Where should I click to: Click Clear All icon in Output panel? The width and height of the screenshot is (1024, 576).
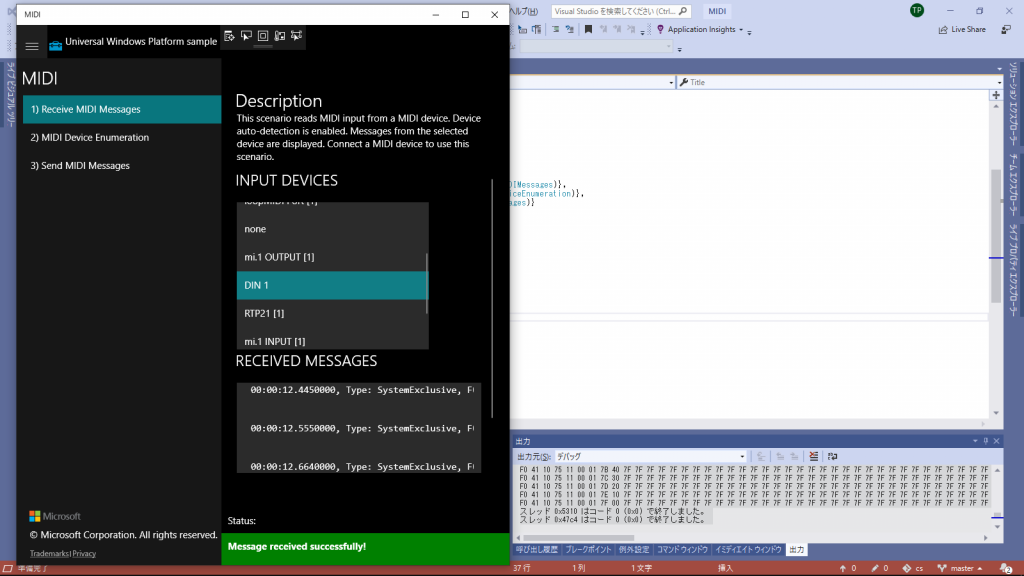click(814, 456)
